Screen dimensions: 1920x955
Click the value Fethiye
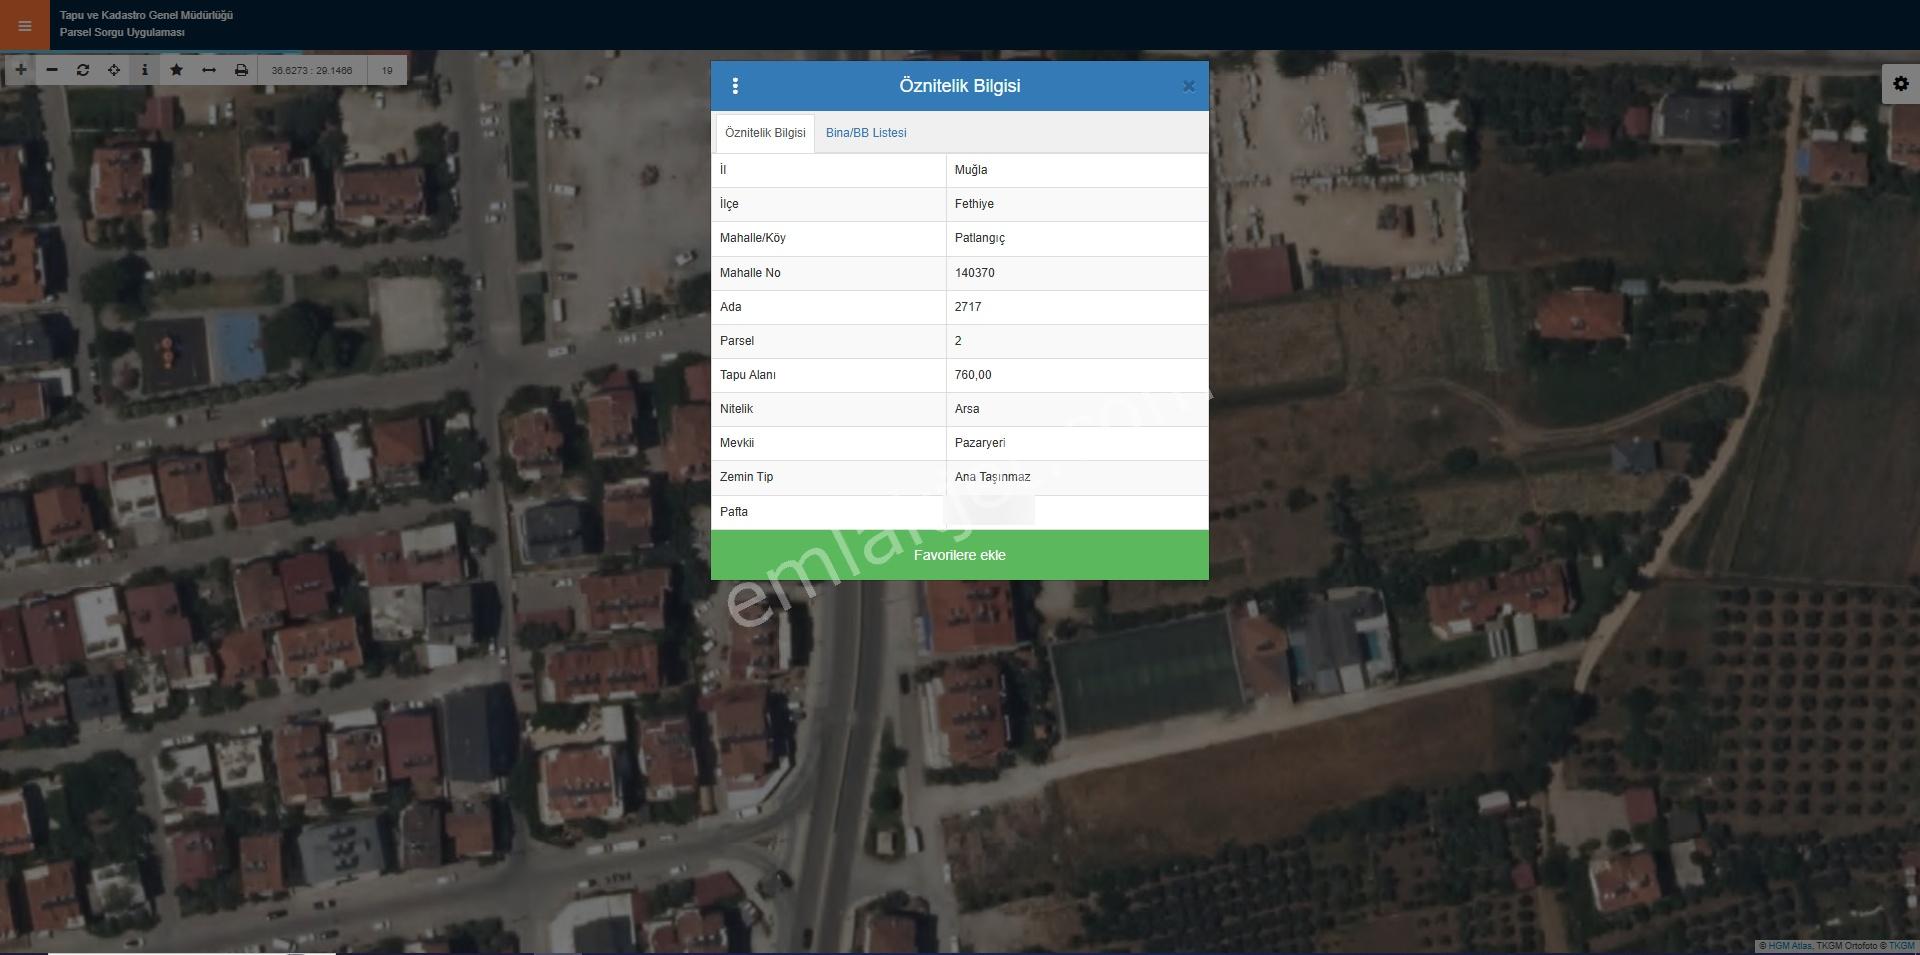(974, 204)
